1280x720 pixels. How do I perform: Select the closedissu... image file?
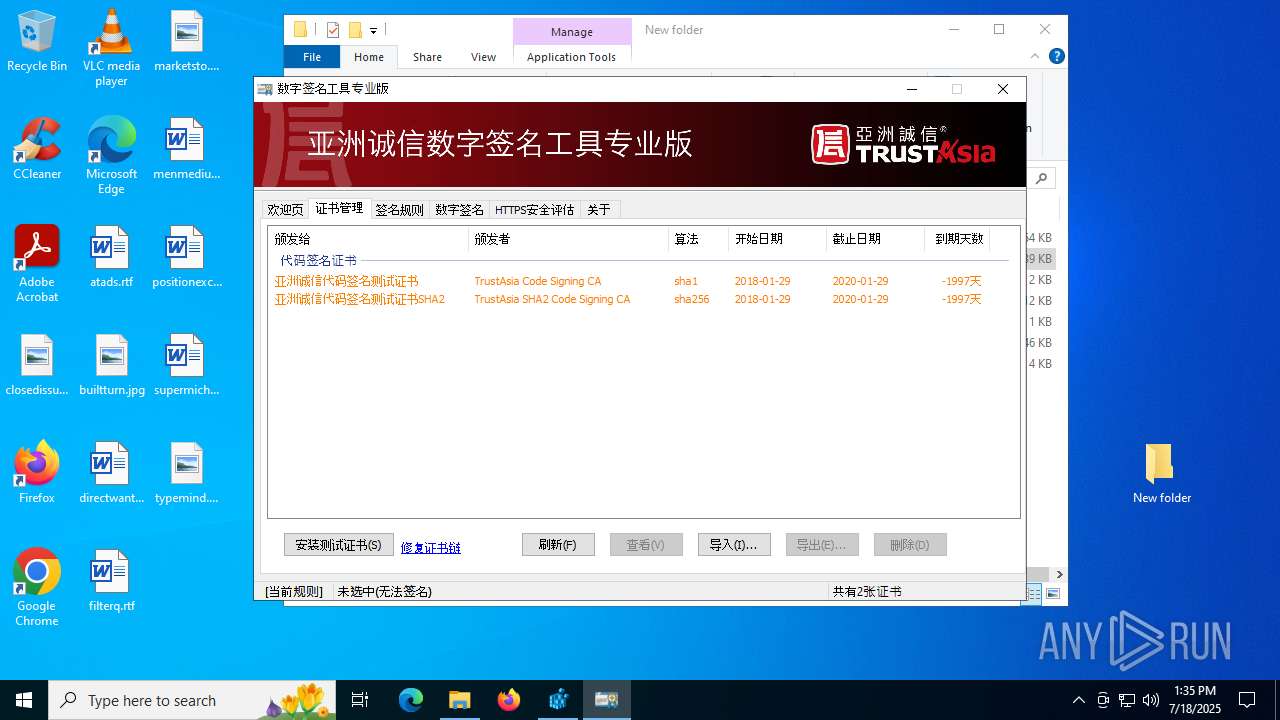pyautogui.click(x=37, y=365)
